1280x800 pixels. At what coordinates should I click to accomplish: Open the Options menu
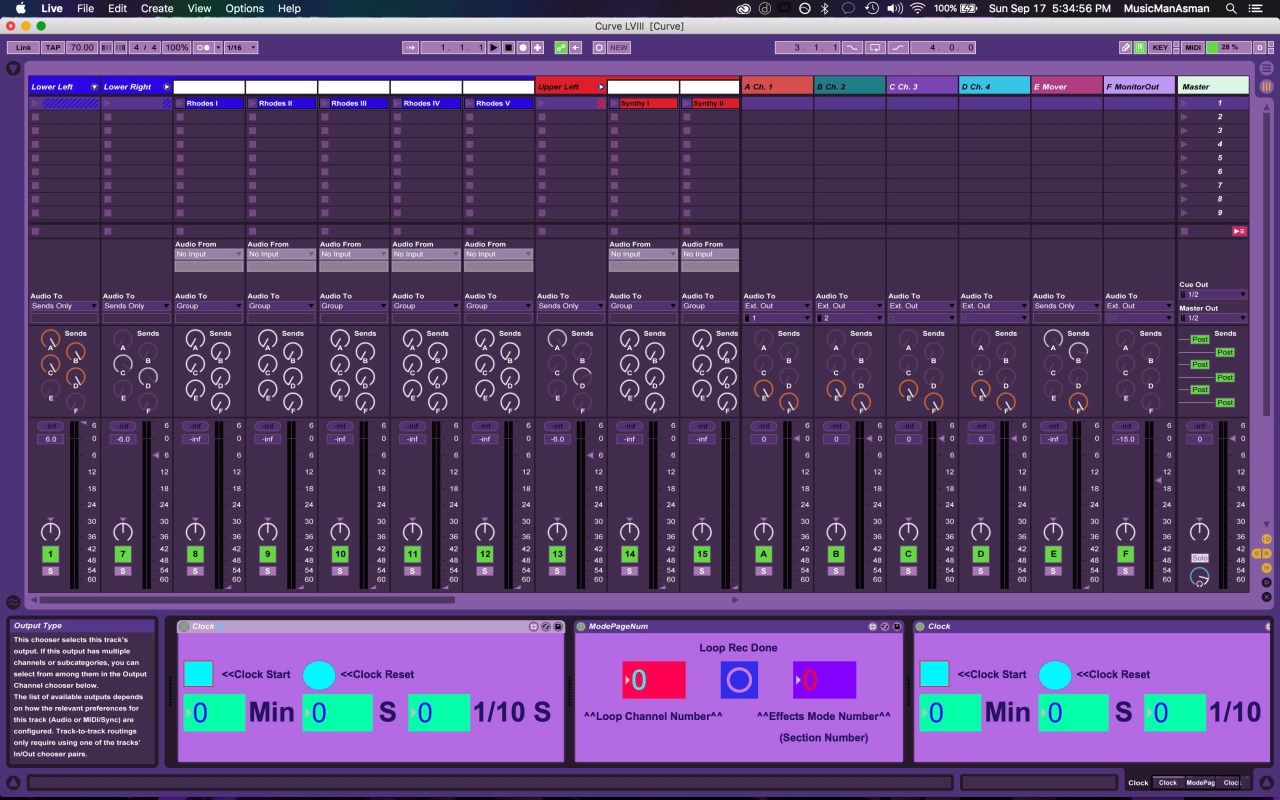[x=244, y=8]
